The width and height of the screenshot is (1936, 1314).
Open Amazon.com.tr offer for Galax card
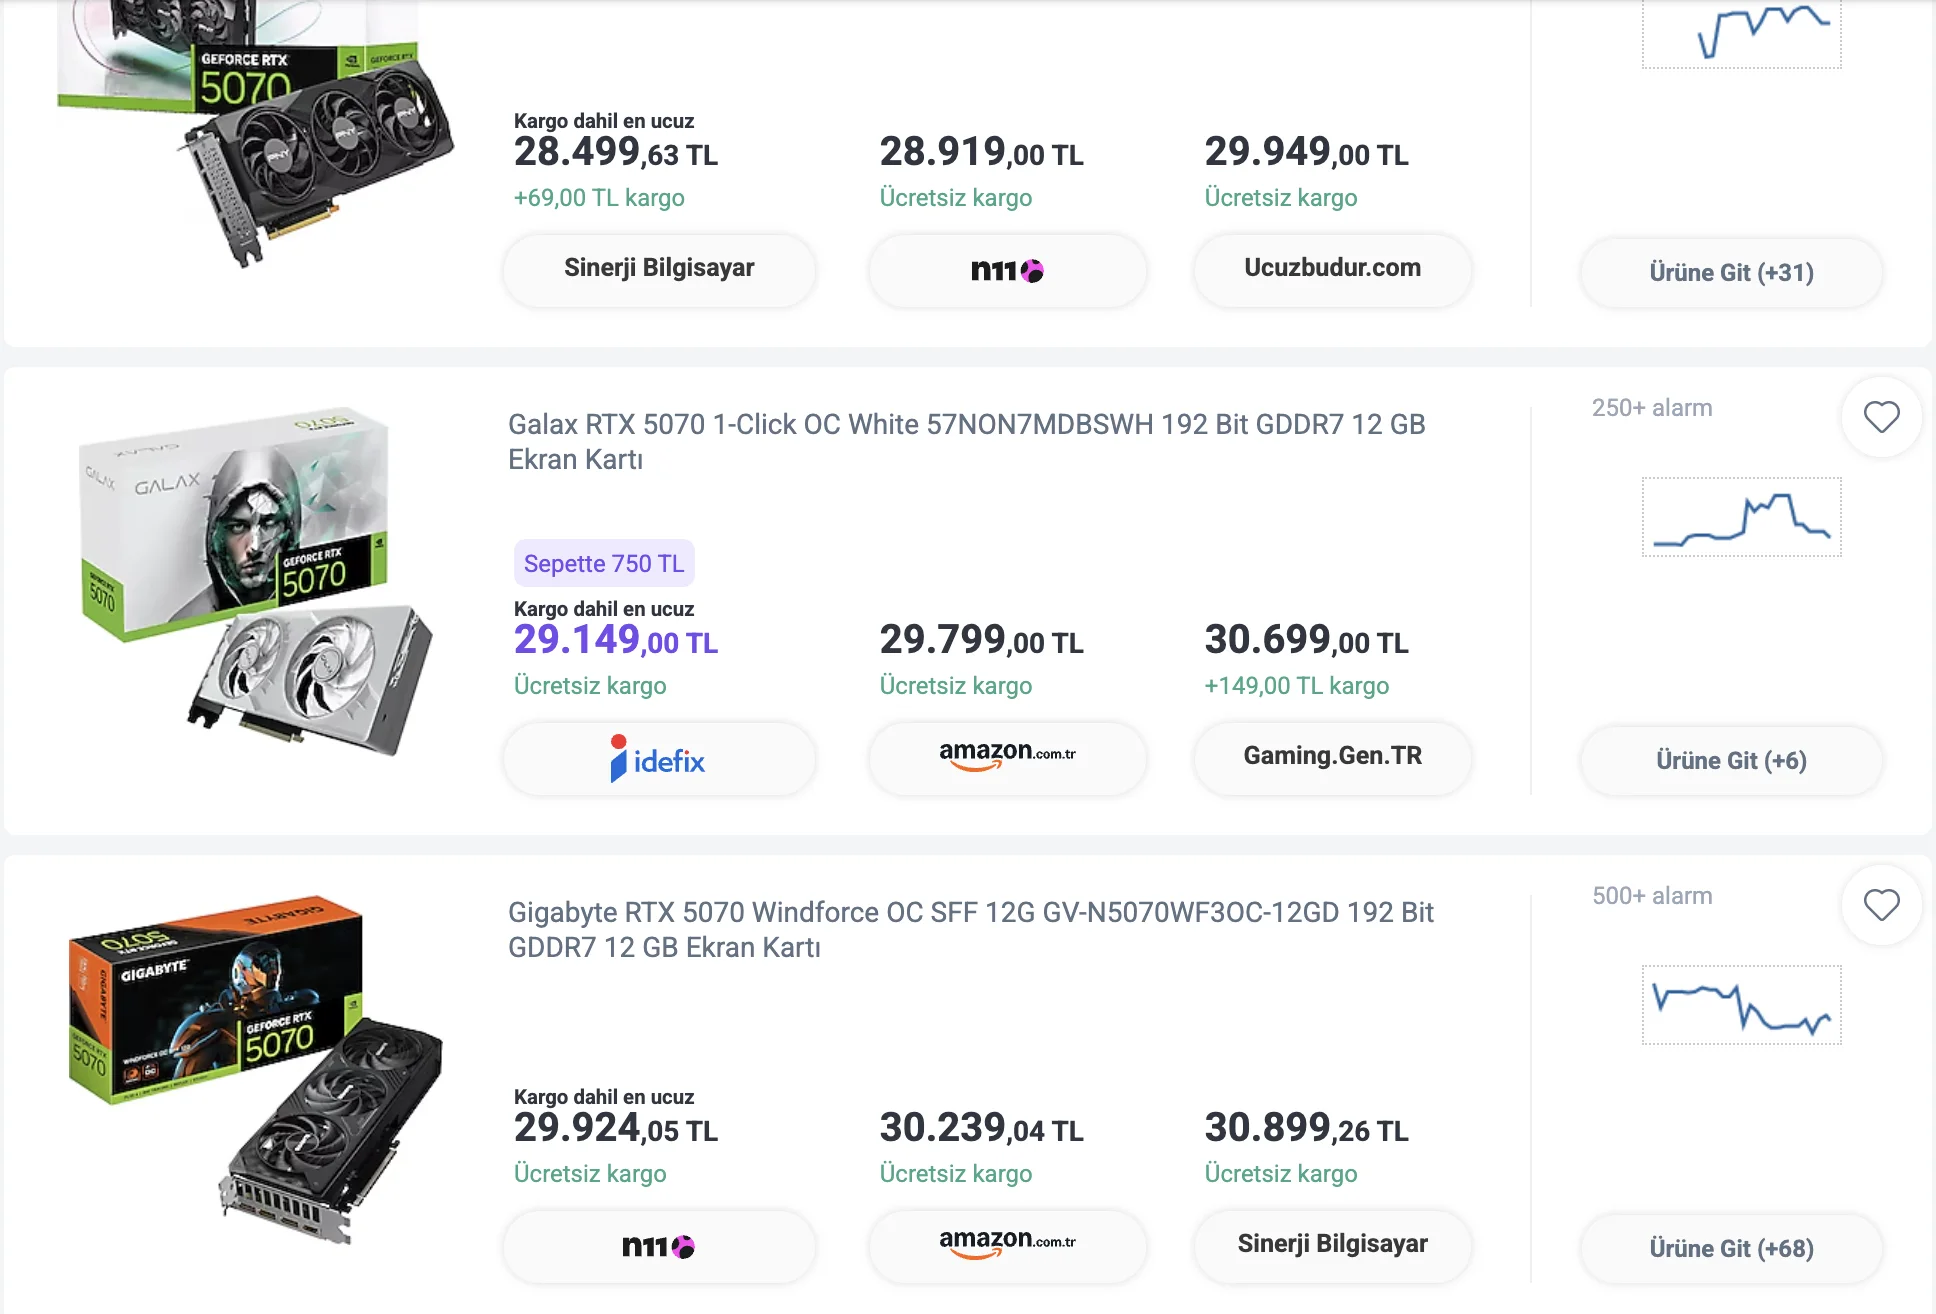1007,757
